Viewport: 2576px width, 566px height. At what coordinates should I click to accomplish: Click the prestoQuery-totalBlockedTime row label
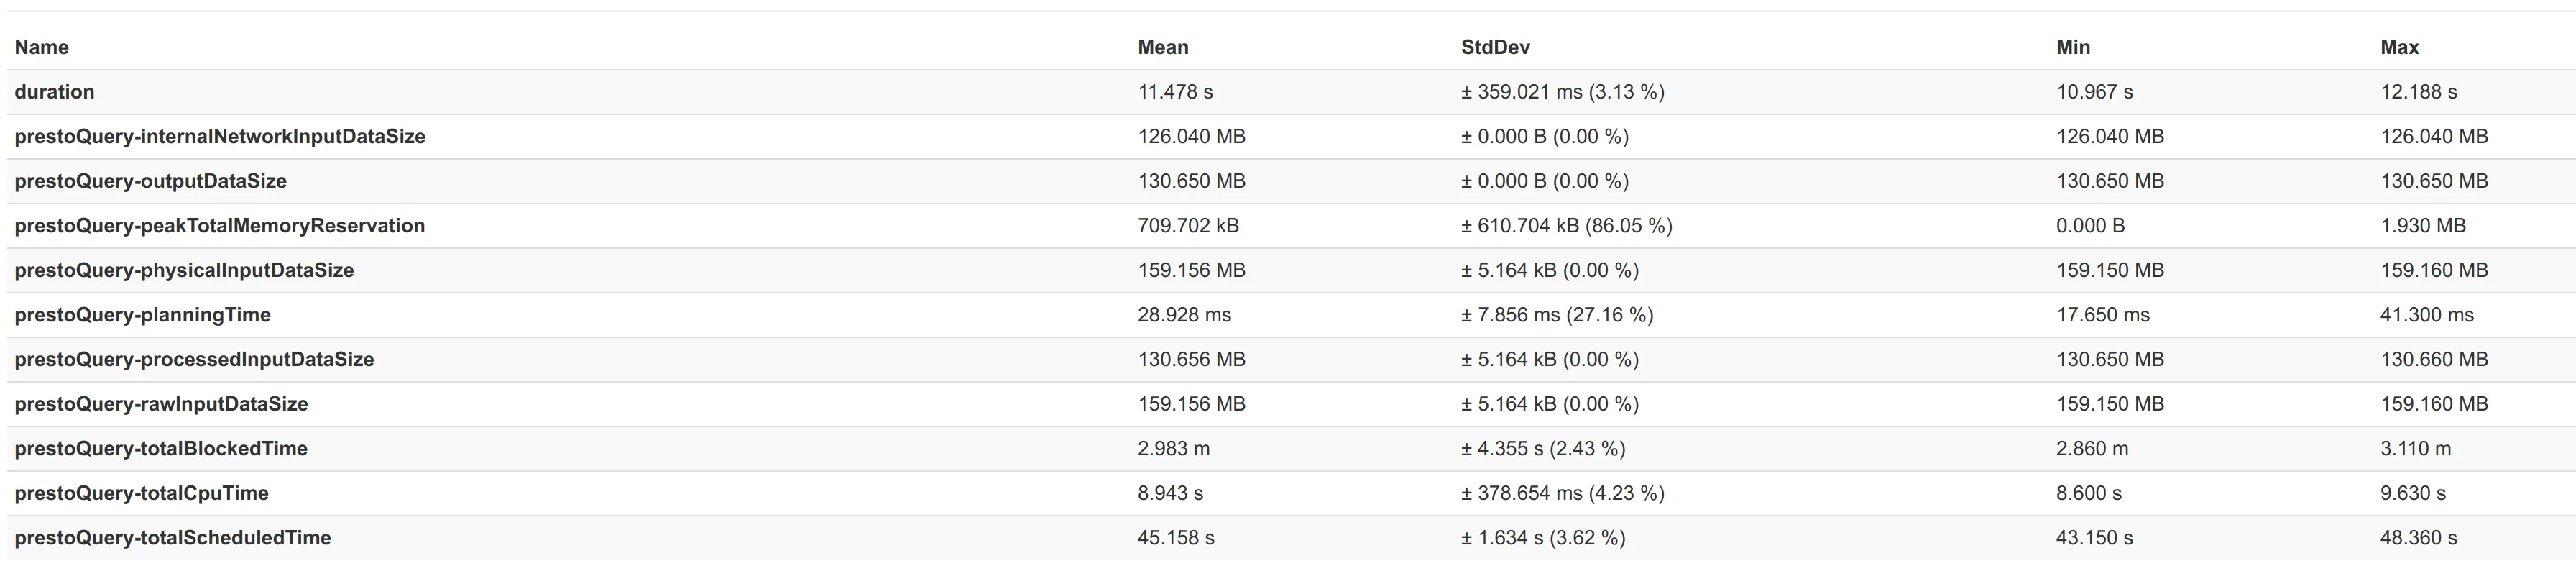pyautogui.click(x=161, y=448)
